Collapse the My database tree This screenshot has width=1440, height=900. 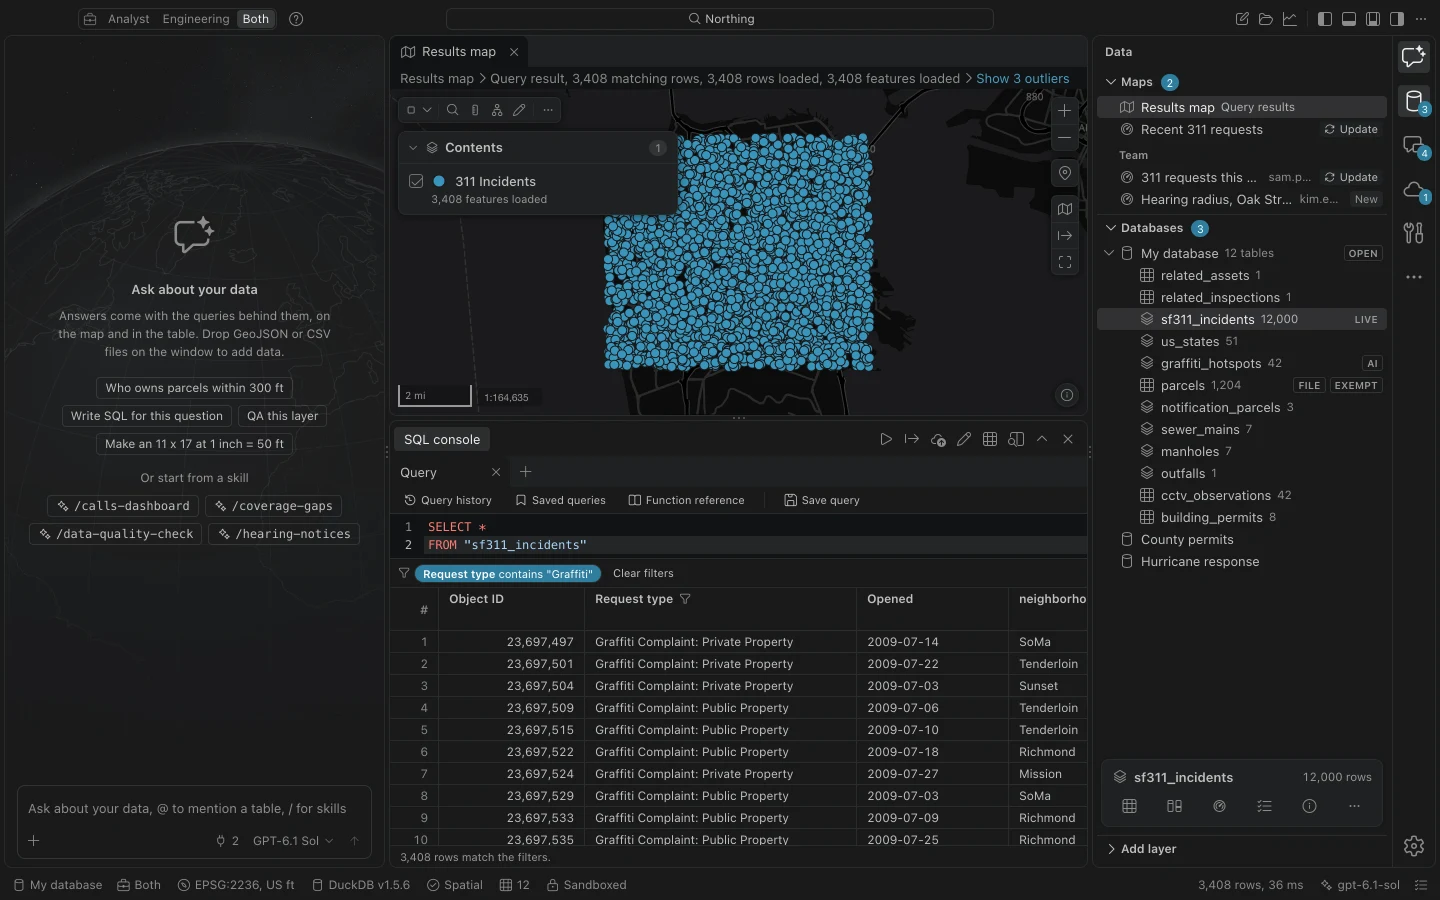tap(1109, 253)
